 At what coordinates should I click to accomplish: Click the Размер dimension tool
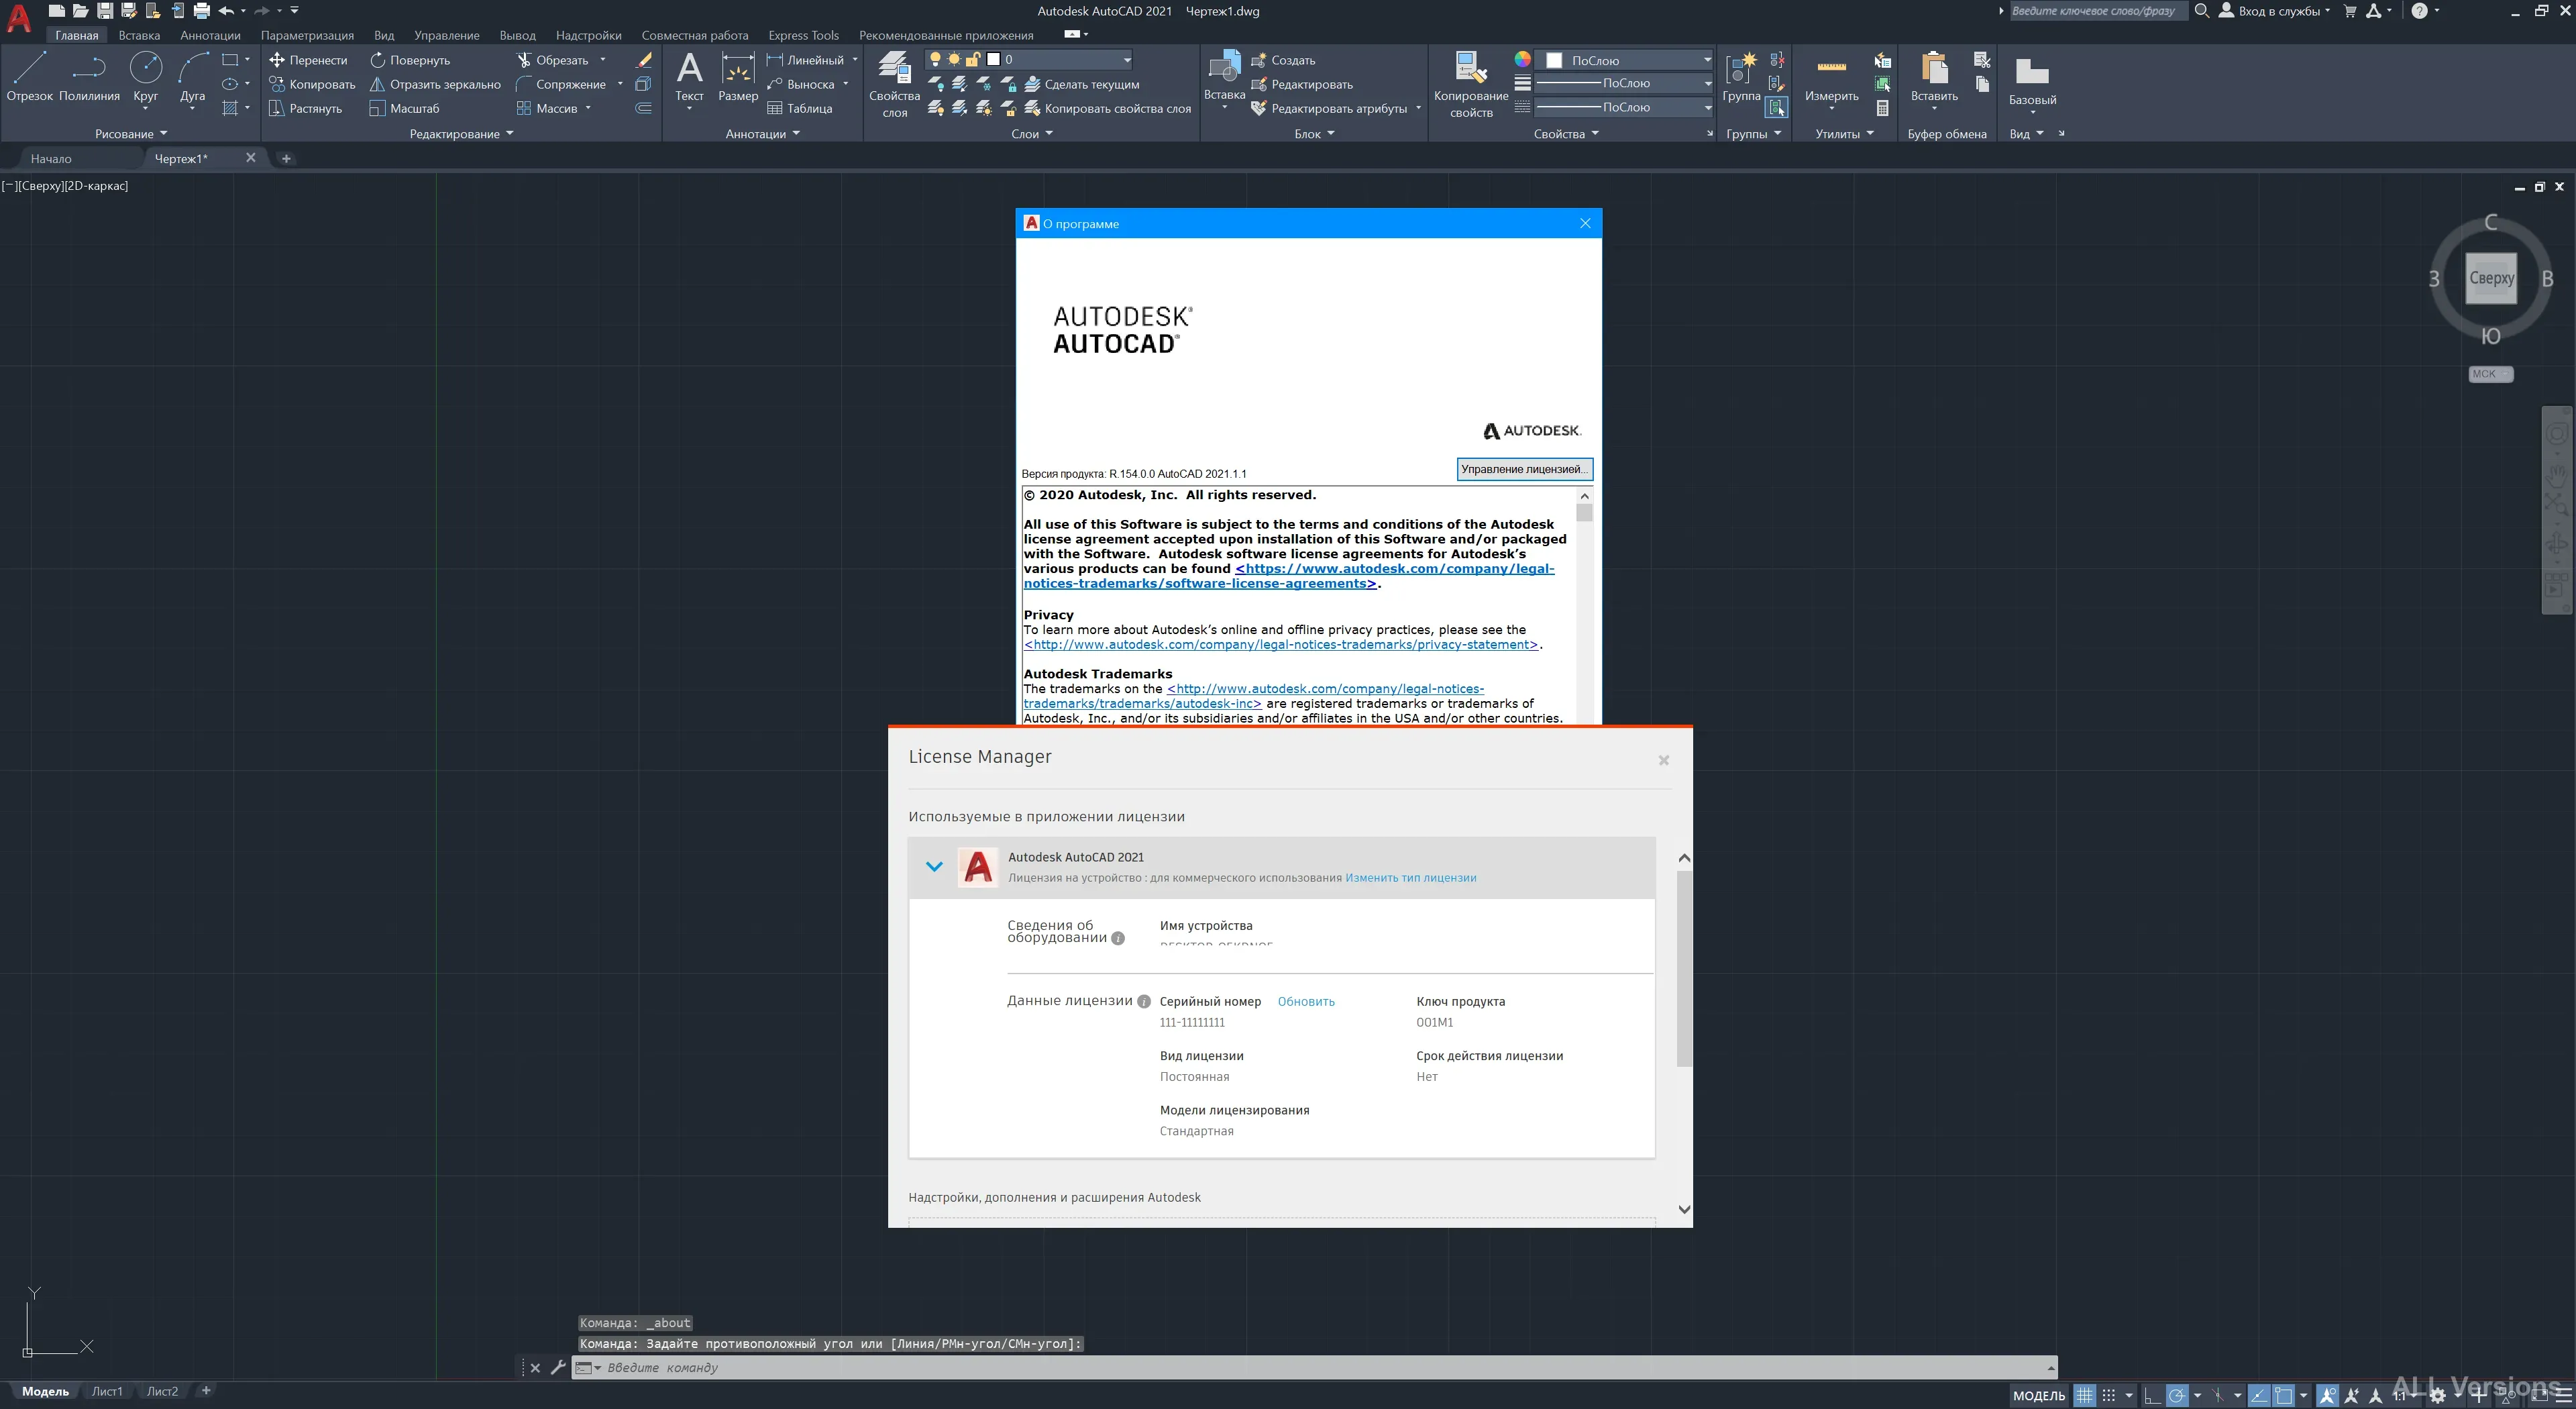pos(738,77)
